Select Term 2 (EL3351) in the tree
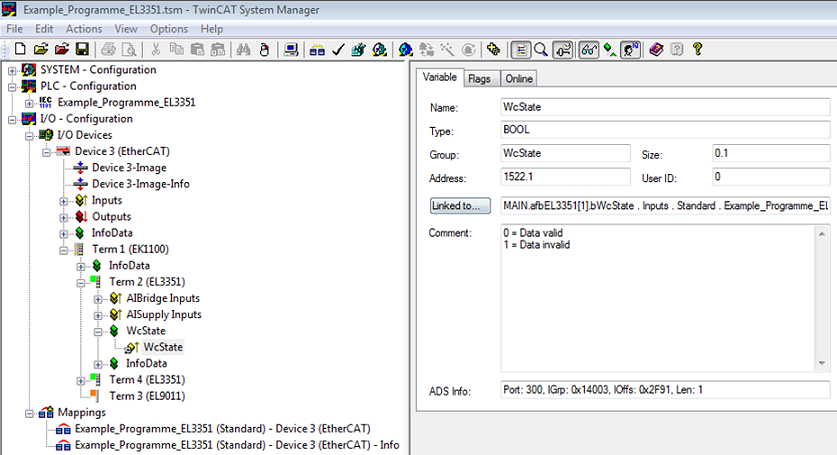The image size is (837, 455). tap(147, 281)
